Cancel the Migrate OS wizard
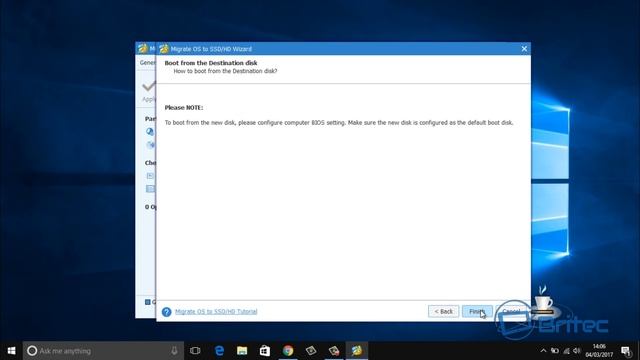Image resolution: width=640 pixels, height=360 pixels. 511,311
